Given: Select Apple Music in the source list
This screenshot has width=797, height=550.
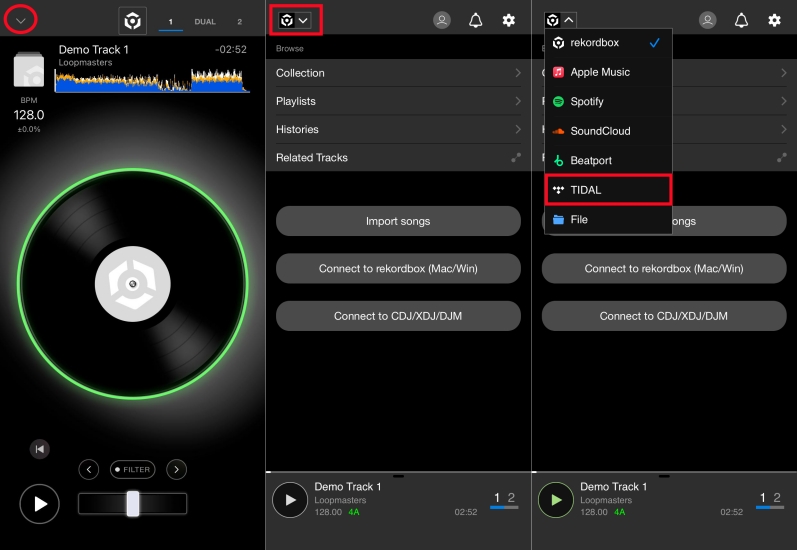Looking at the screenshot, I should point(608,72).
